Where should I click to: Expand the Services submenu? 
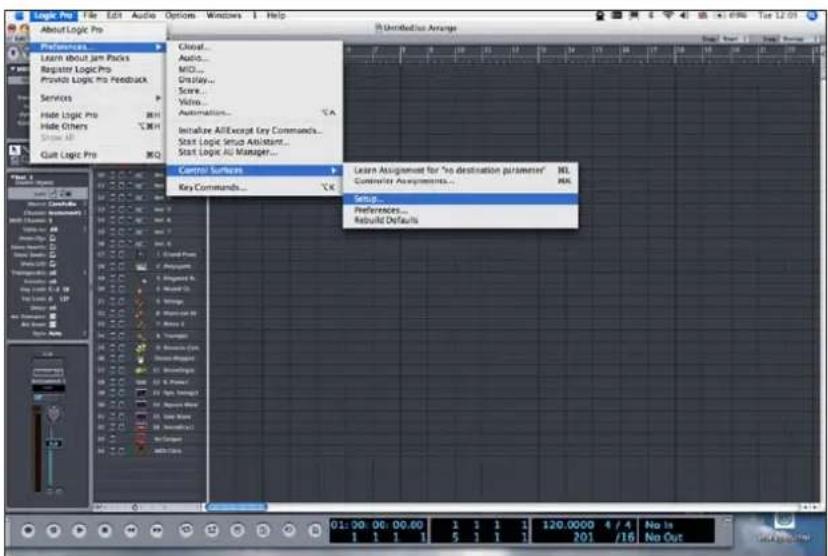[98, 98]
